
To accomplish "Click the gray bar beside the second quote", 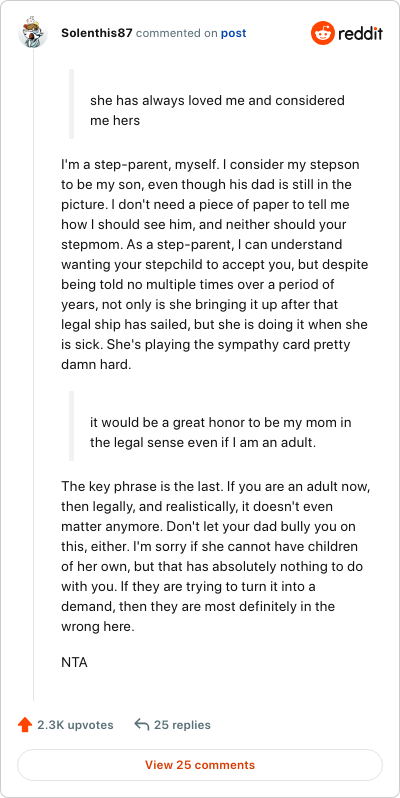I will pyautogui.click(x=71, y=426).
